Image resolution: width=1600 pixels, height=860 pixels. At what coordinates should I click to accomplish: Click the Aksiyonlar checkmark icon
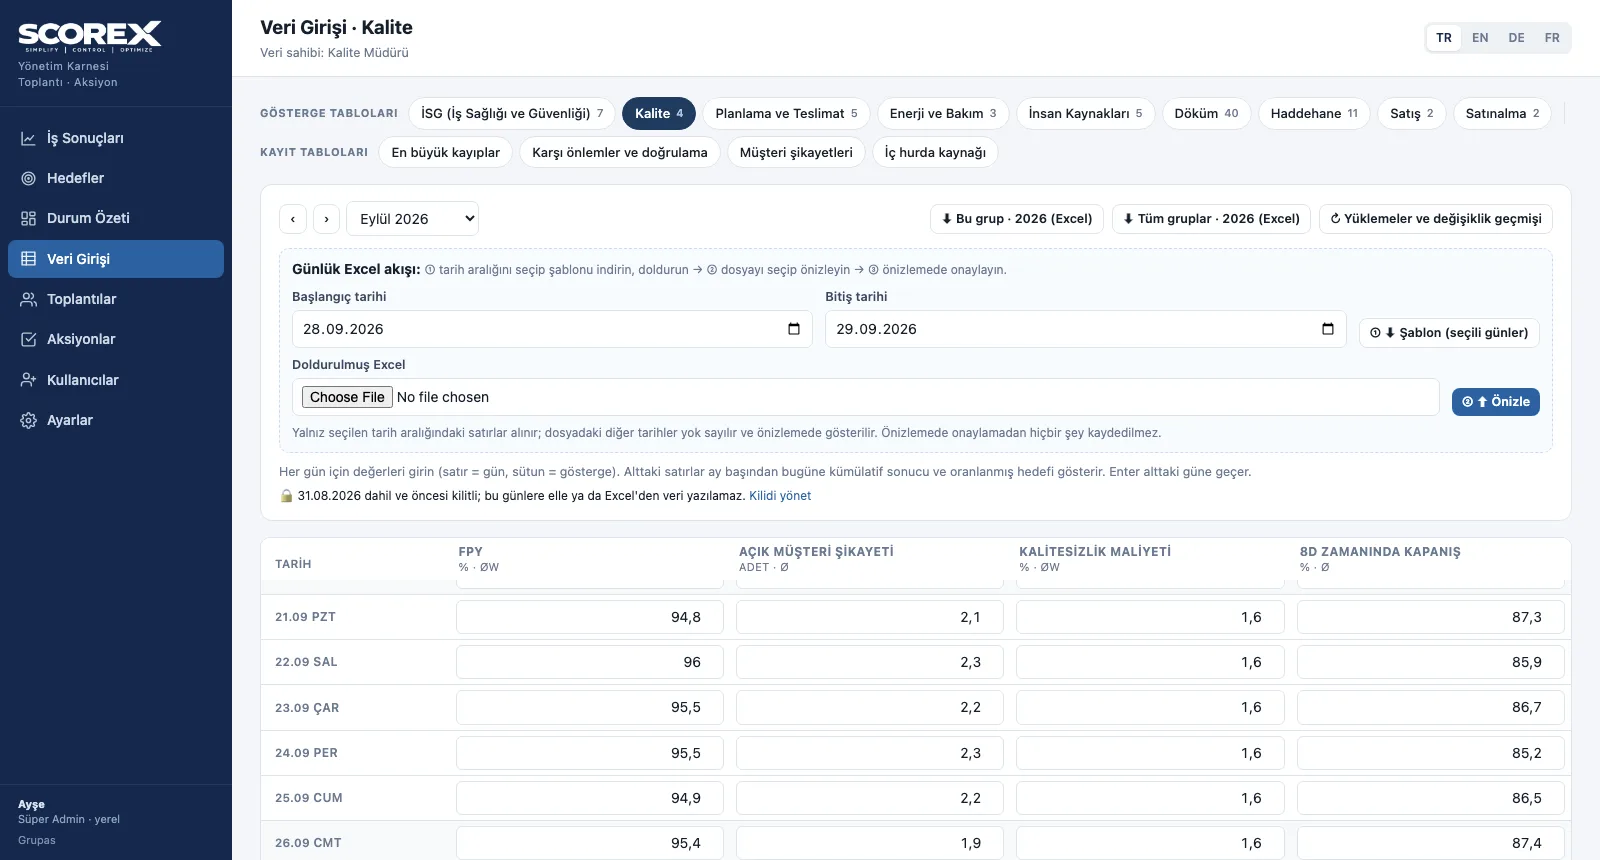coord(29,339)
